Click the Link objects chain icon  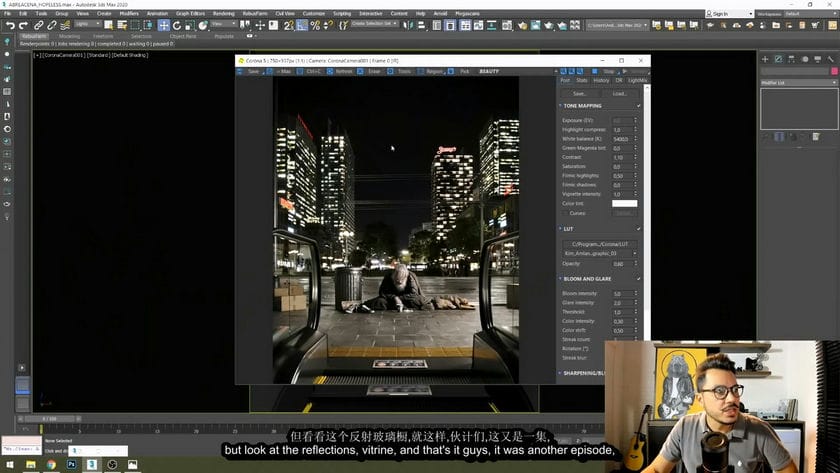[40, 25]
